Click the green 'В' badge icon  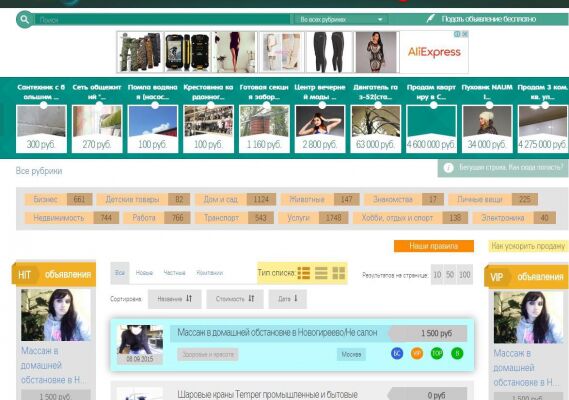click(457, 353)
